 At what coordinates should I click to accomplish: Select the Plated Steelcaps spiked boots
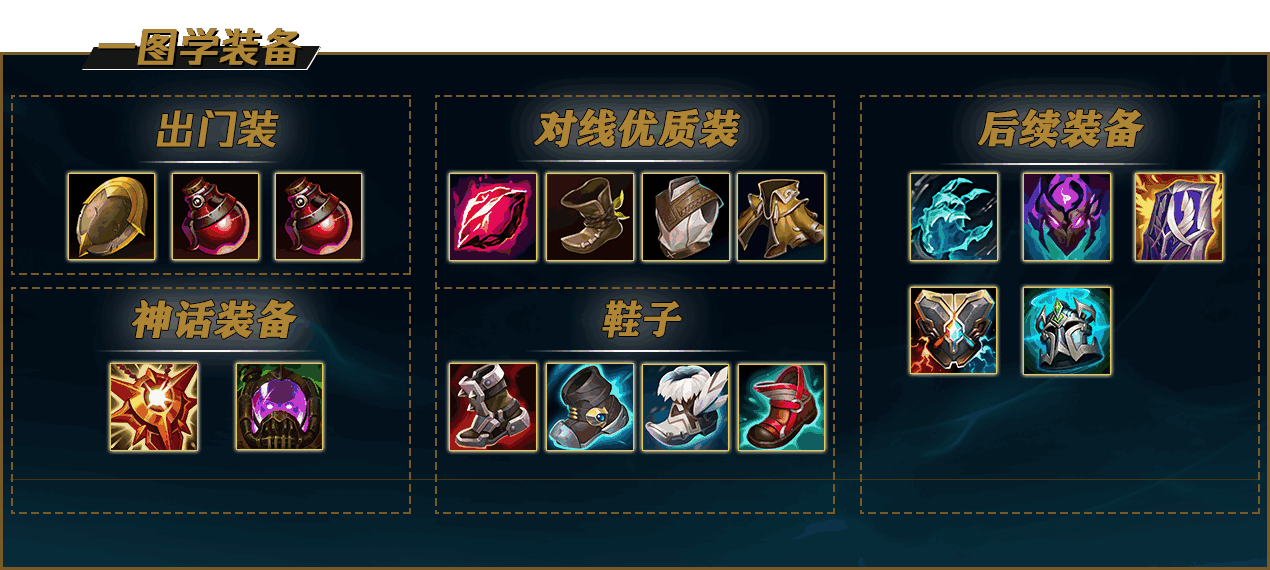[493, 407]
